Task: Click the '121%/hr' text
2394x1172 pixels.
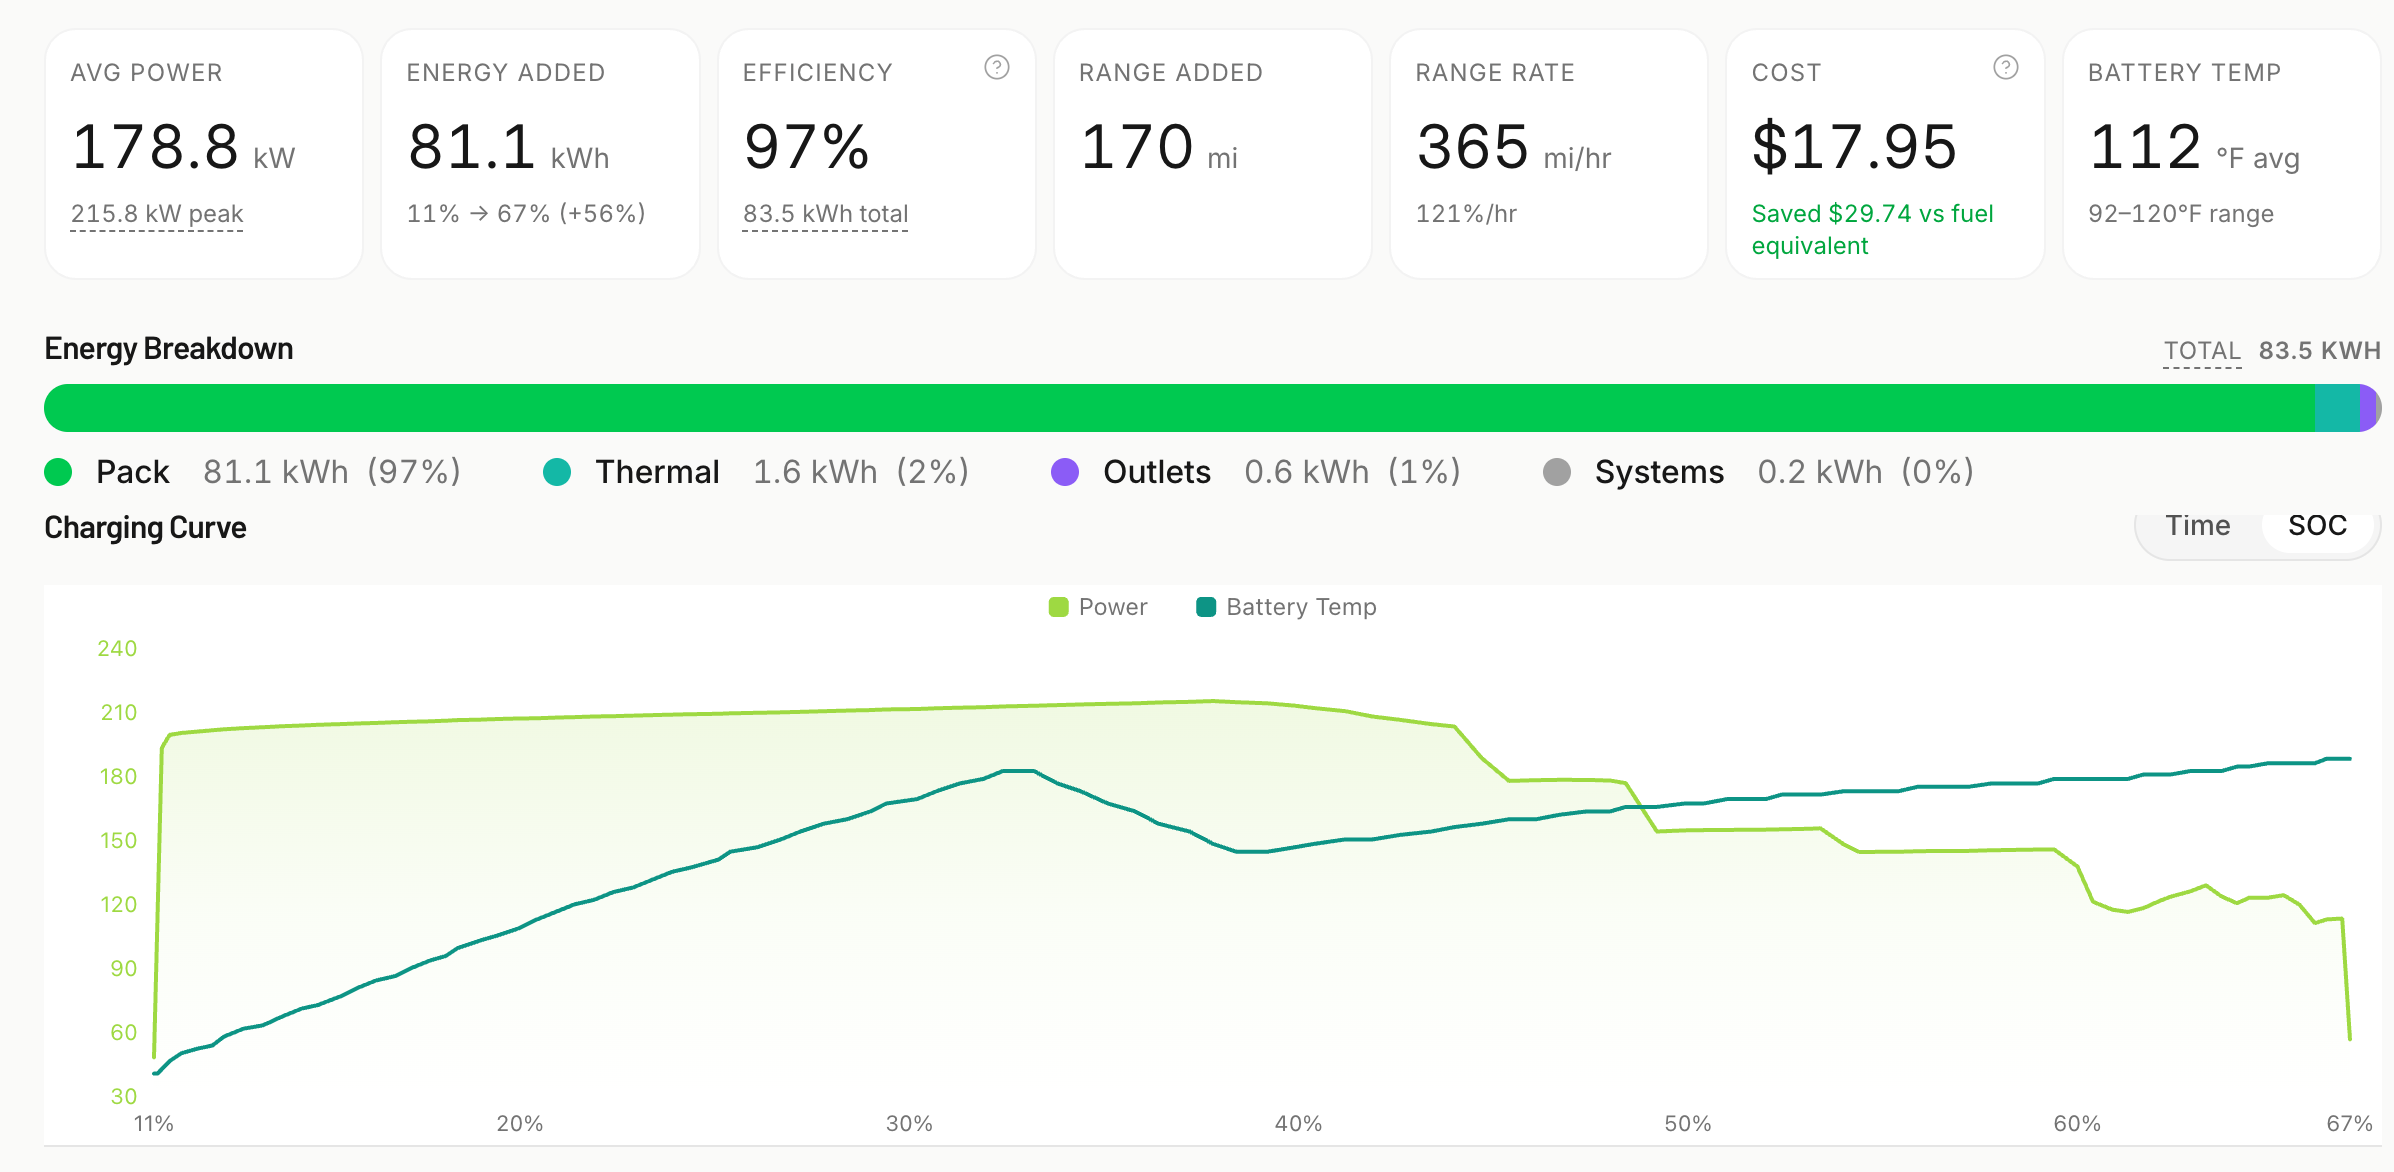Action: [1466, 214]
